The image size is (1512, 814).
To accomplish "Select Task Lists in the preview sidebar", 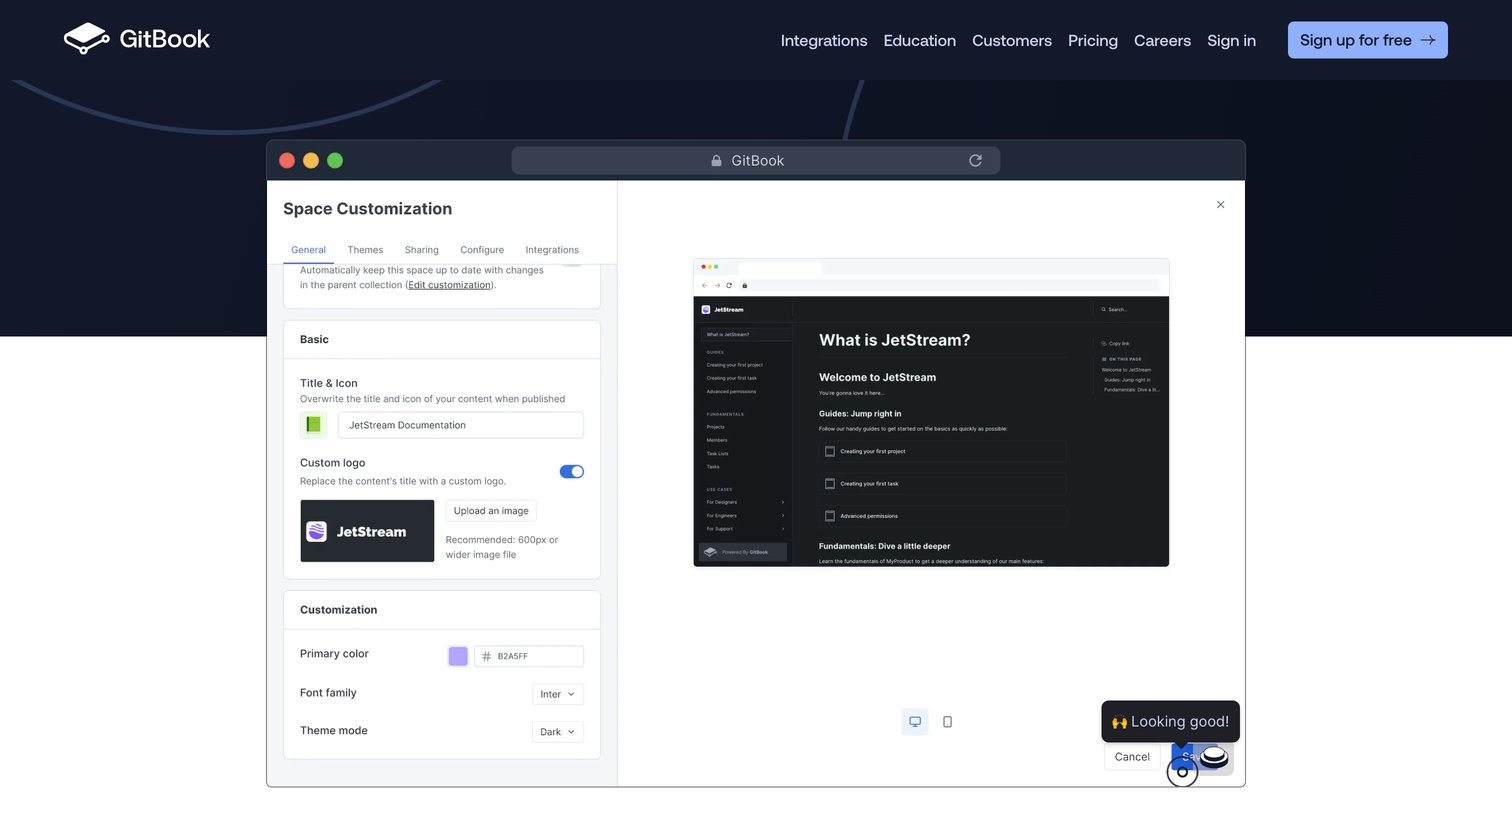I will [x=717, y=453].
